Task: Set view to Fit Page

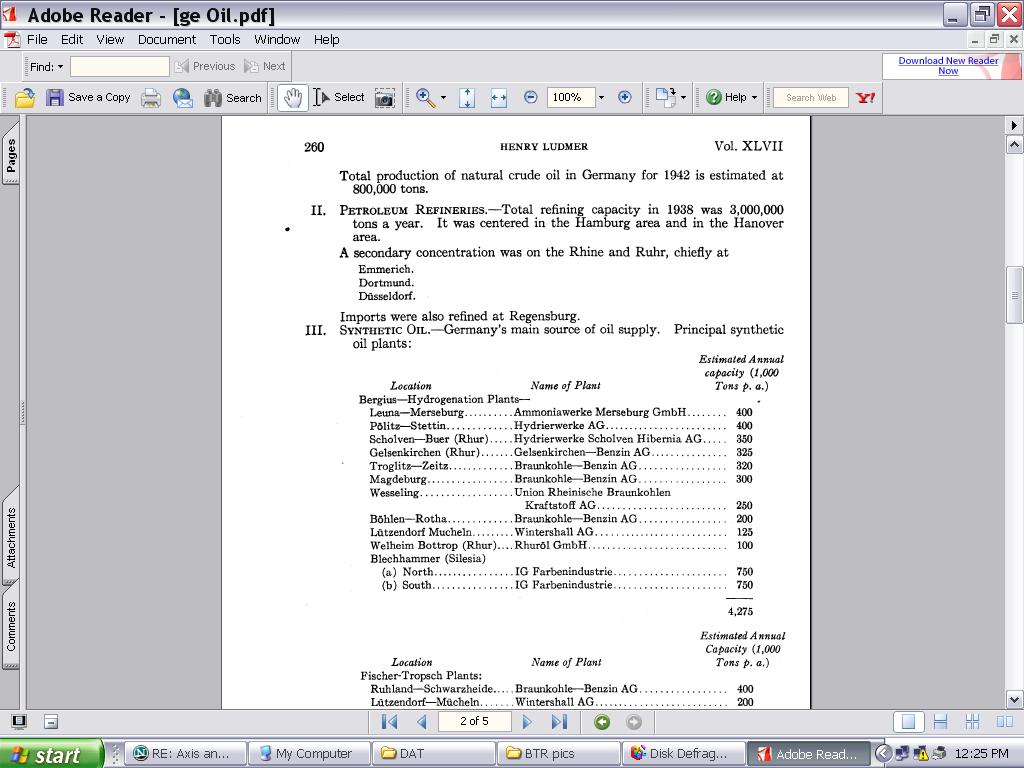Action: 467,98
